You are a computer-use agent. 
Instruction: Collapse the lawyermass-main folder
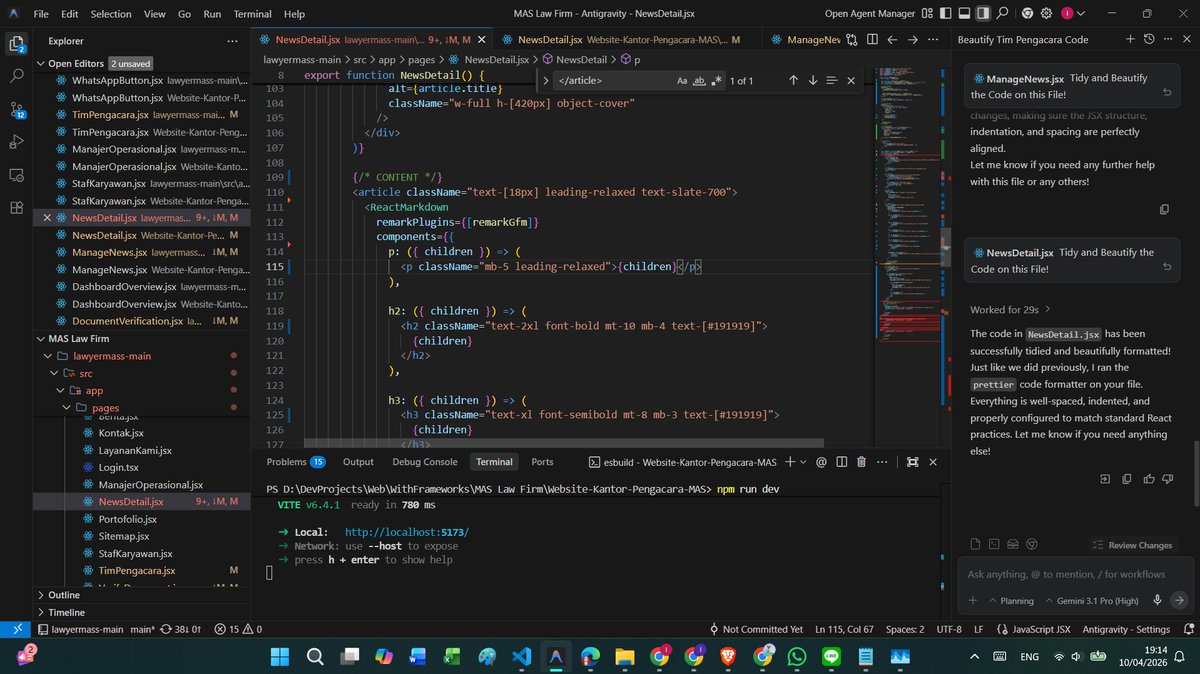click(50, 356)
